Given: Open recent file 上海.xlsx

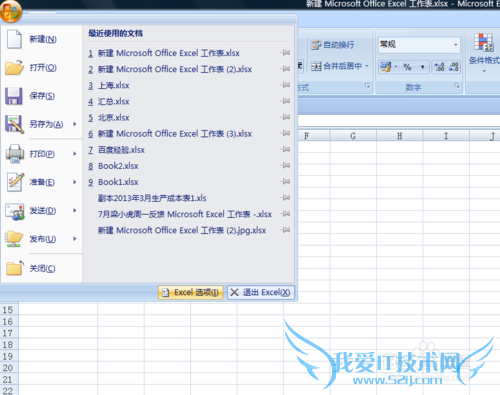Looking at the screenshot, I should point(113,85).
